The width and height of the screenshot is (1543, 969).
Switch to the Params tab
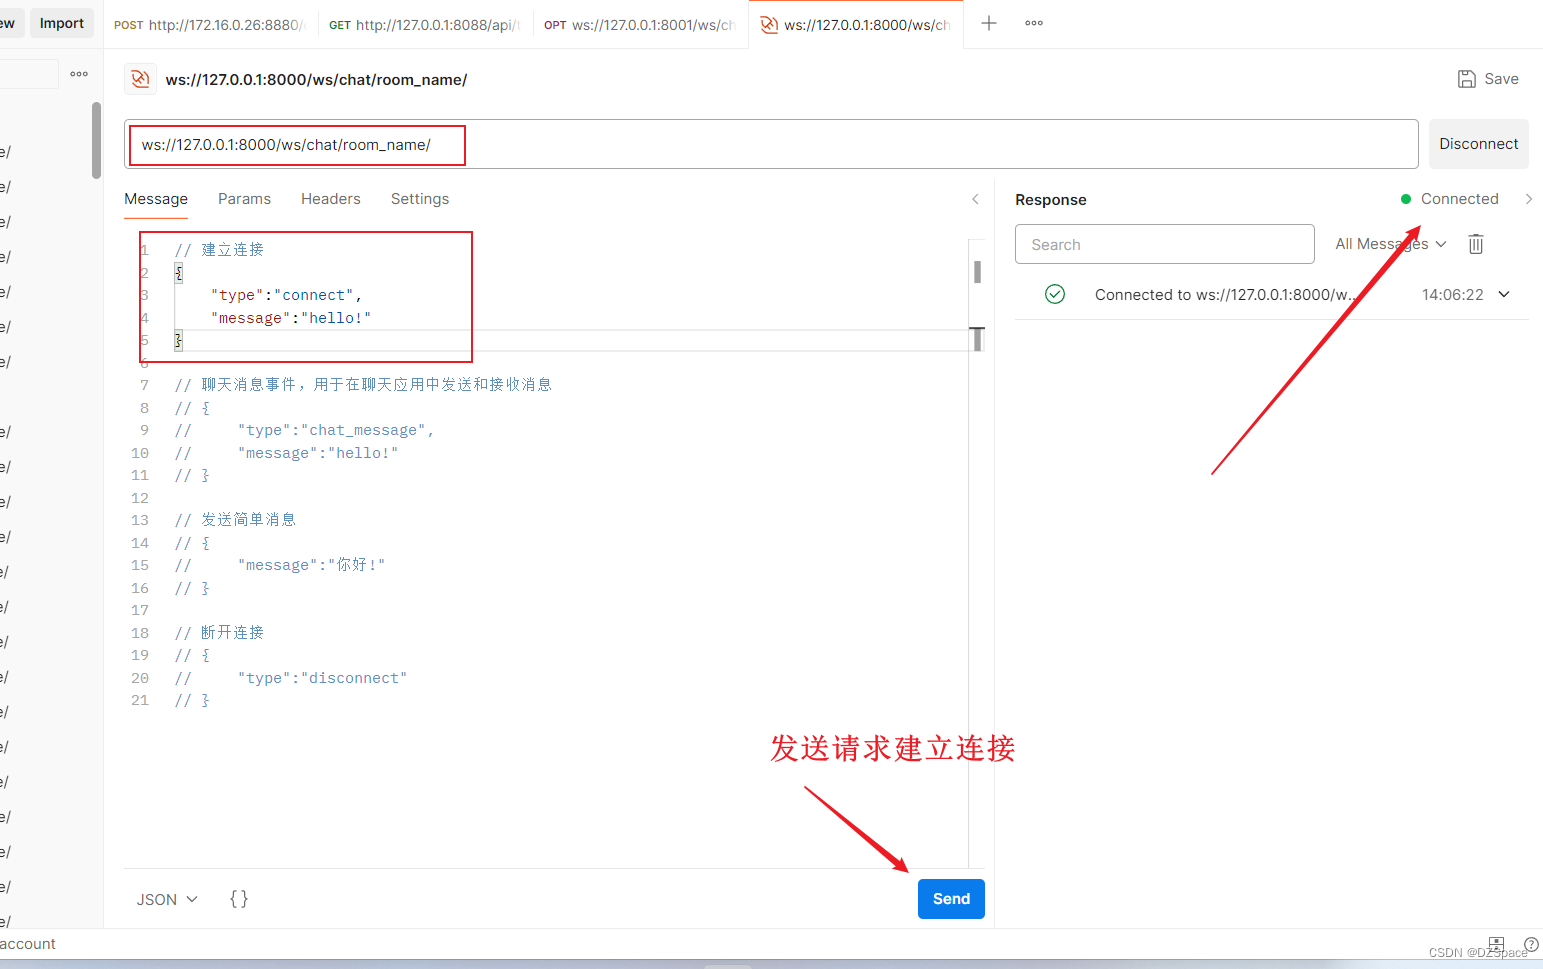(244, 198)
